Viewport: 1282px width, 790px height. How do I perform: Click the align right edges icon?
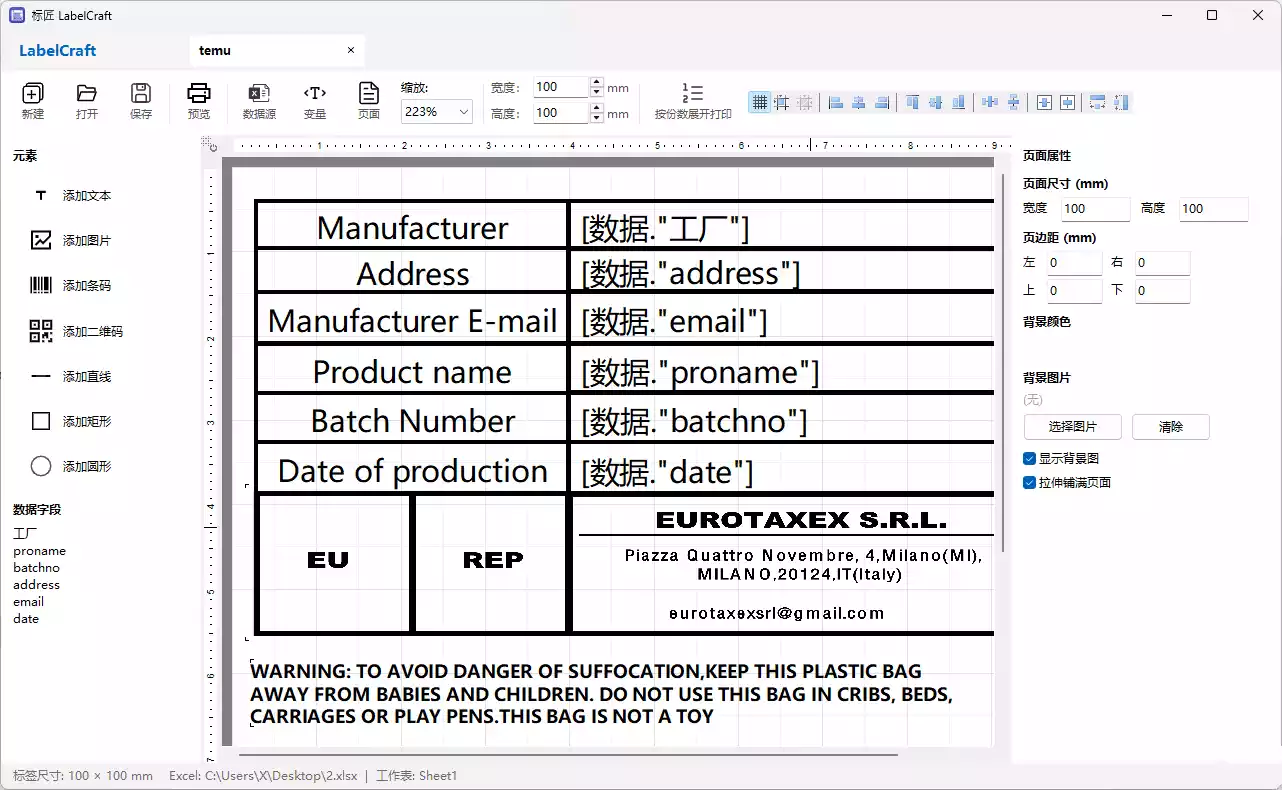pyautogui.click(x=882, y=102)
